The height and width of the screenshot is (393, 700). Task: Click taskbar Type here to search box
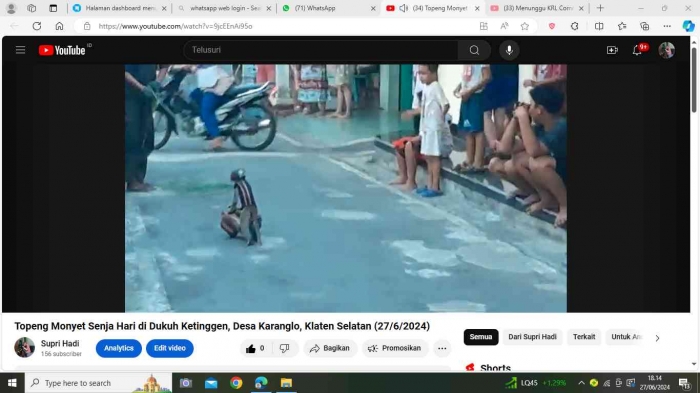(x=98, y=383)
